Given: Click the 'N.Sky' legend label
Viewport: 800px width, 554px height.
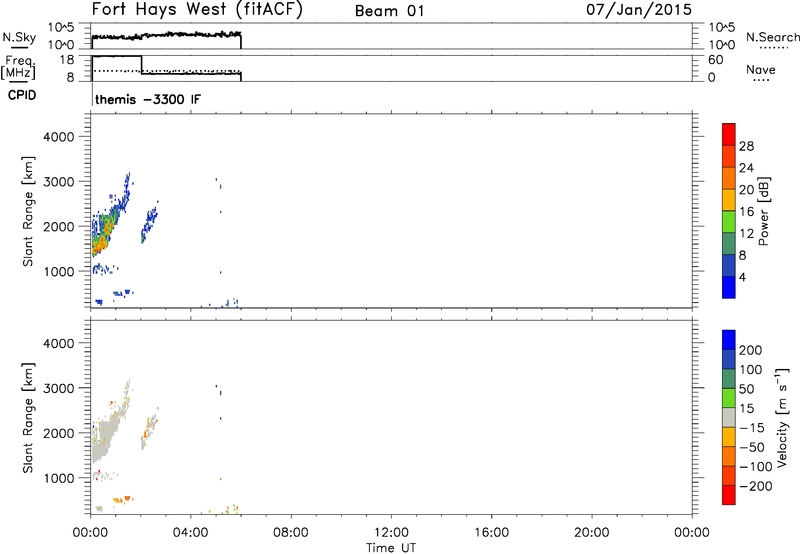Looking at the screenshot, I should tap(19, 37).
